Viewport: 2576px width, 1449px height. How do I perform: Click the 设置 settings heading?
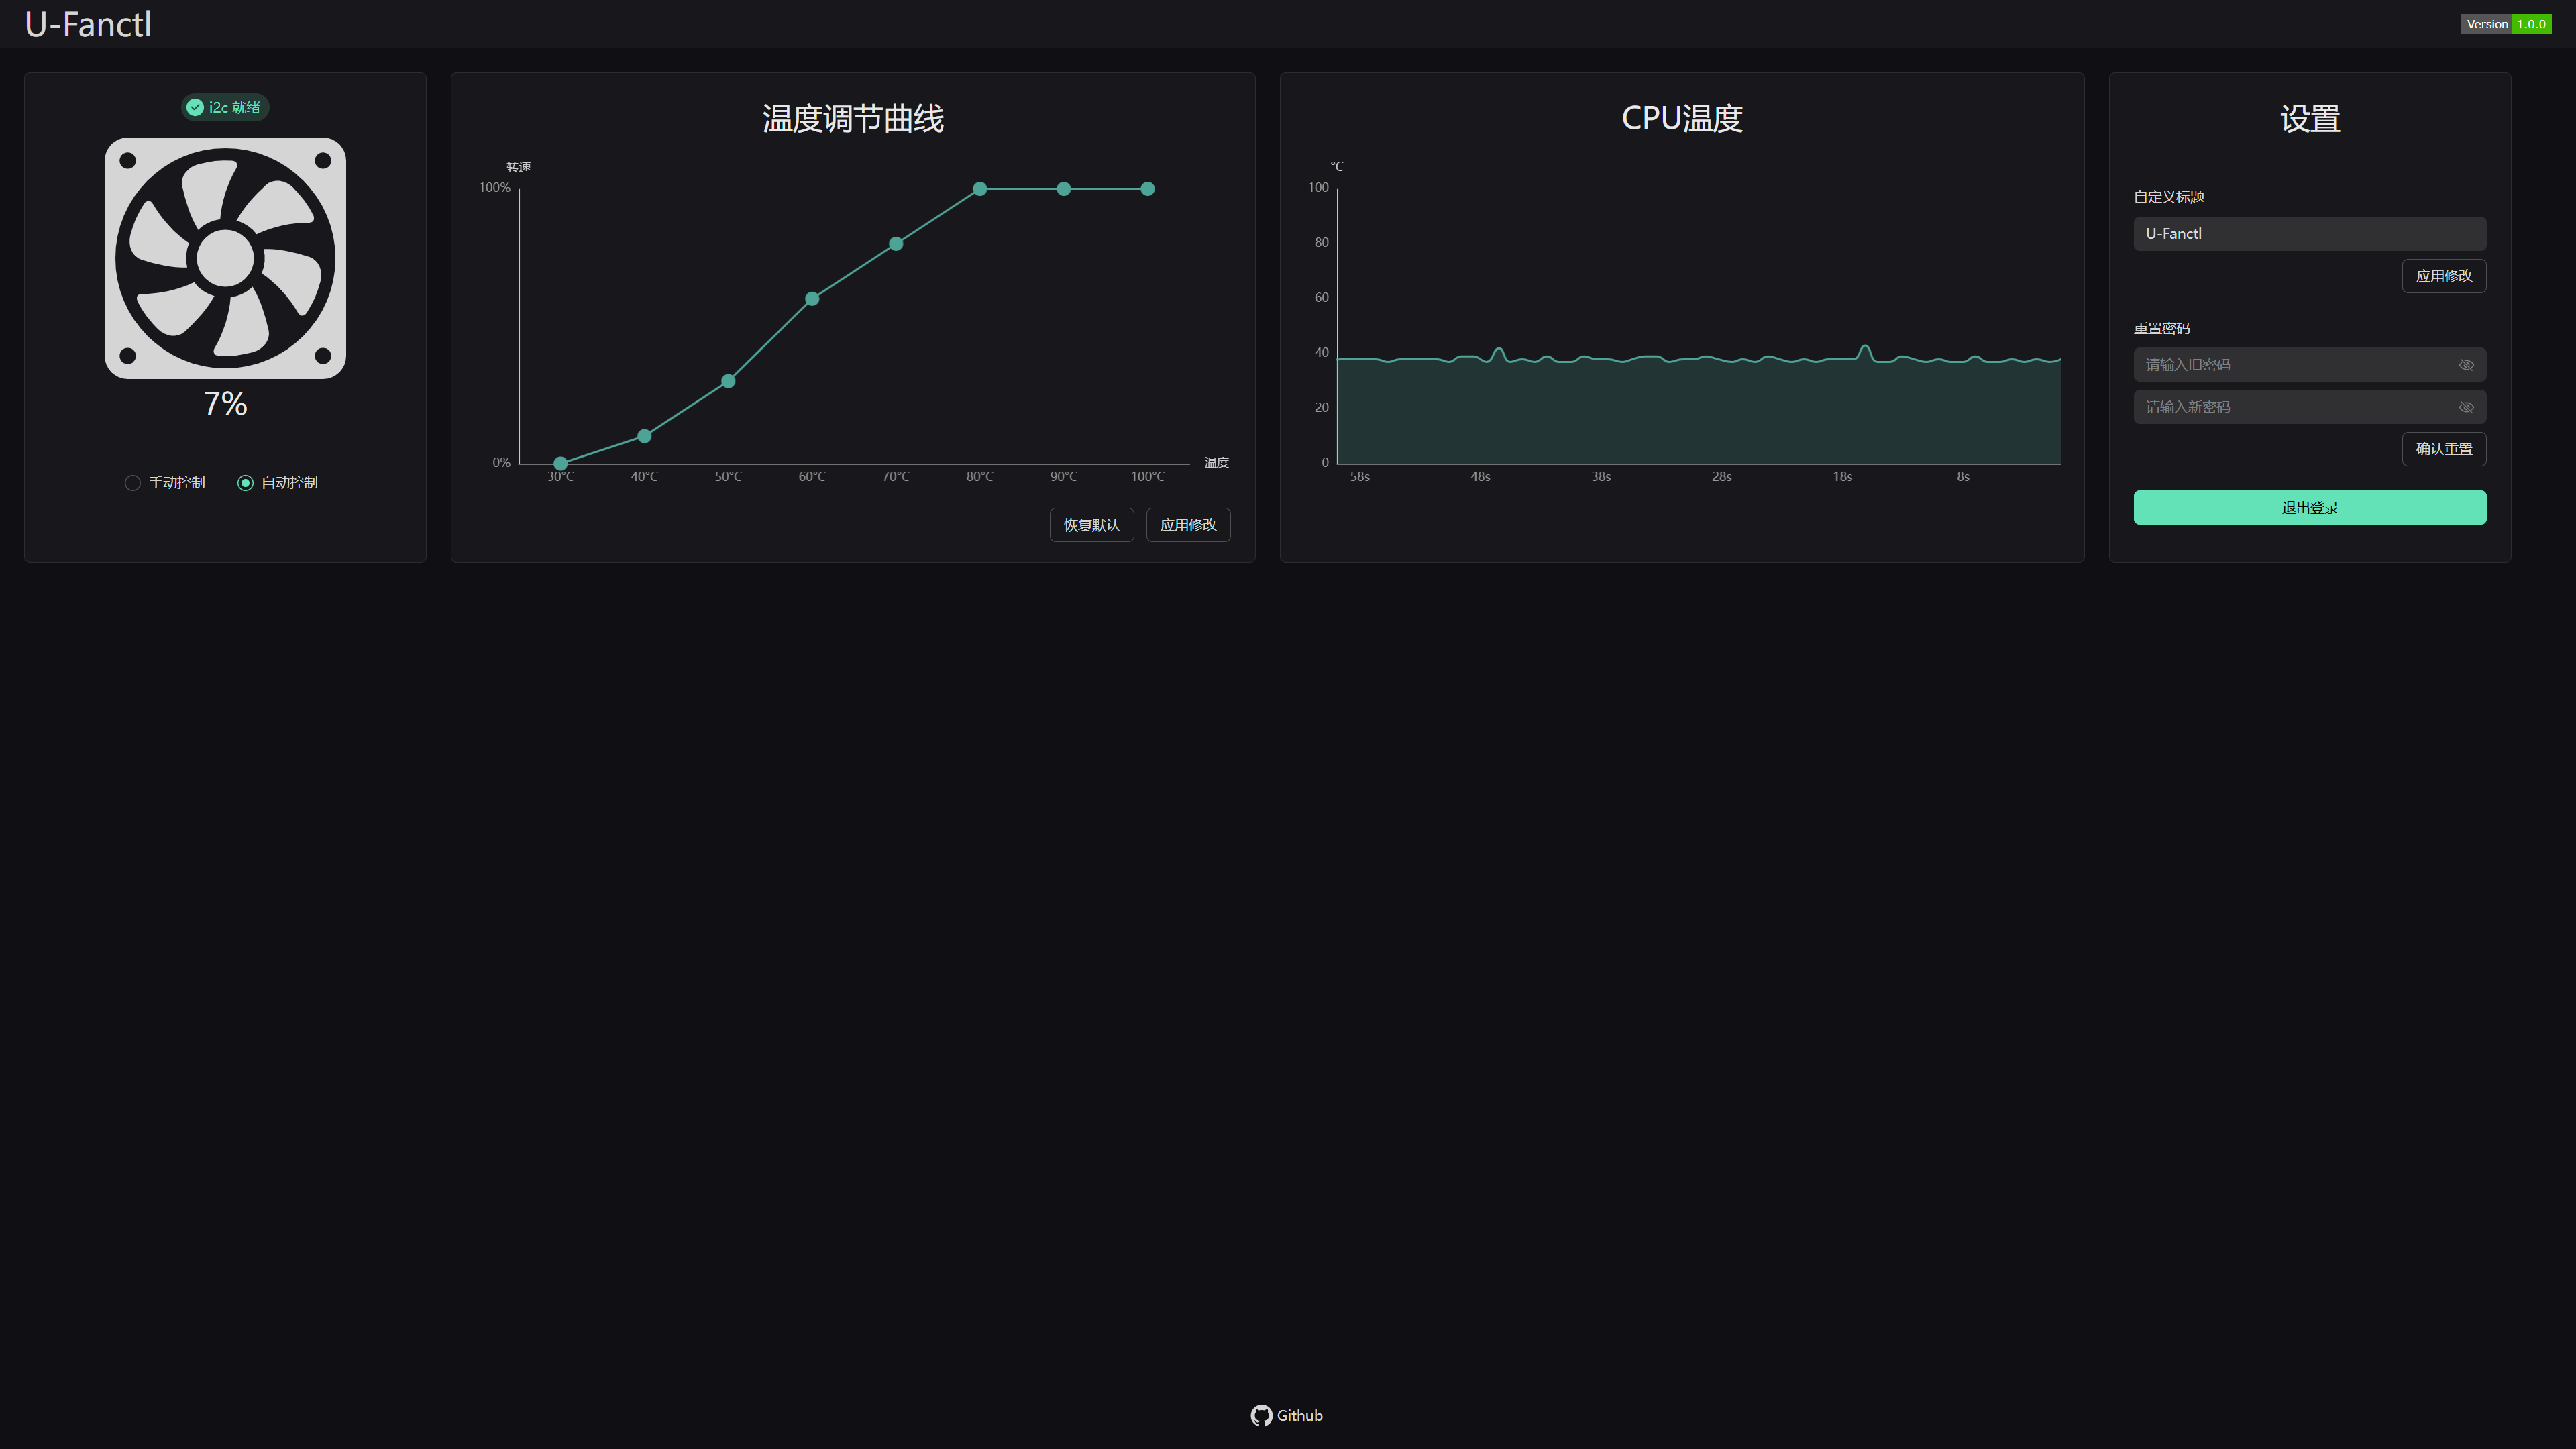(2310, 118)
